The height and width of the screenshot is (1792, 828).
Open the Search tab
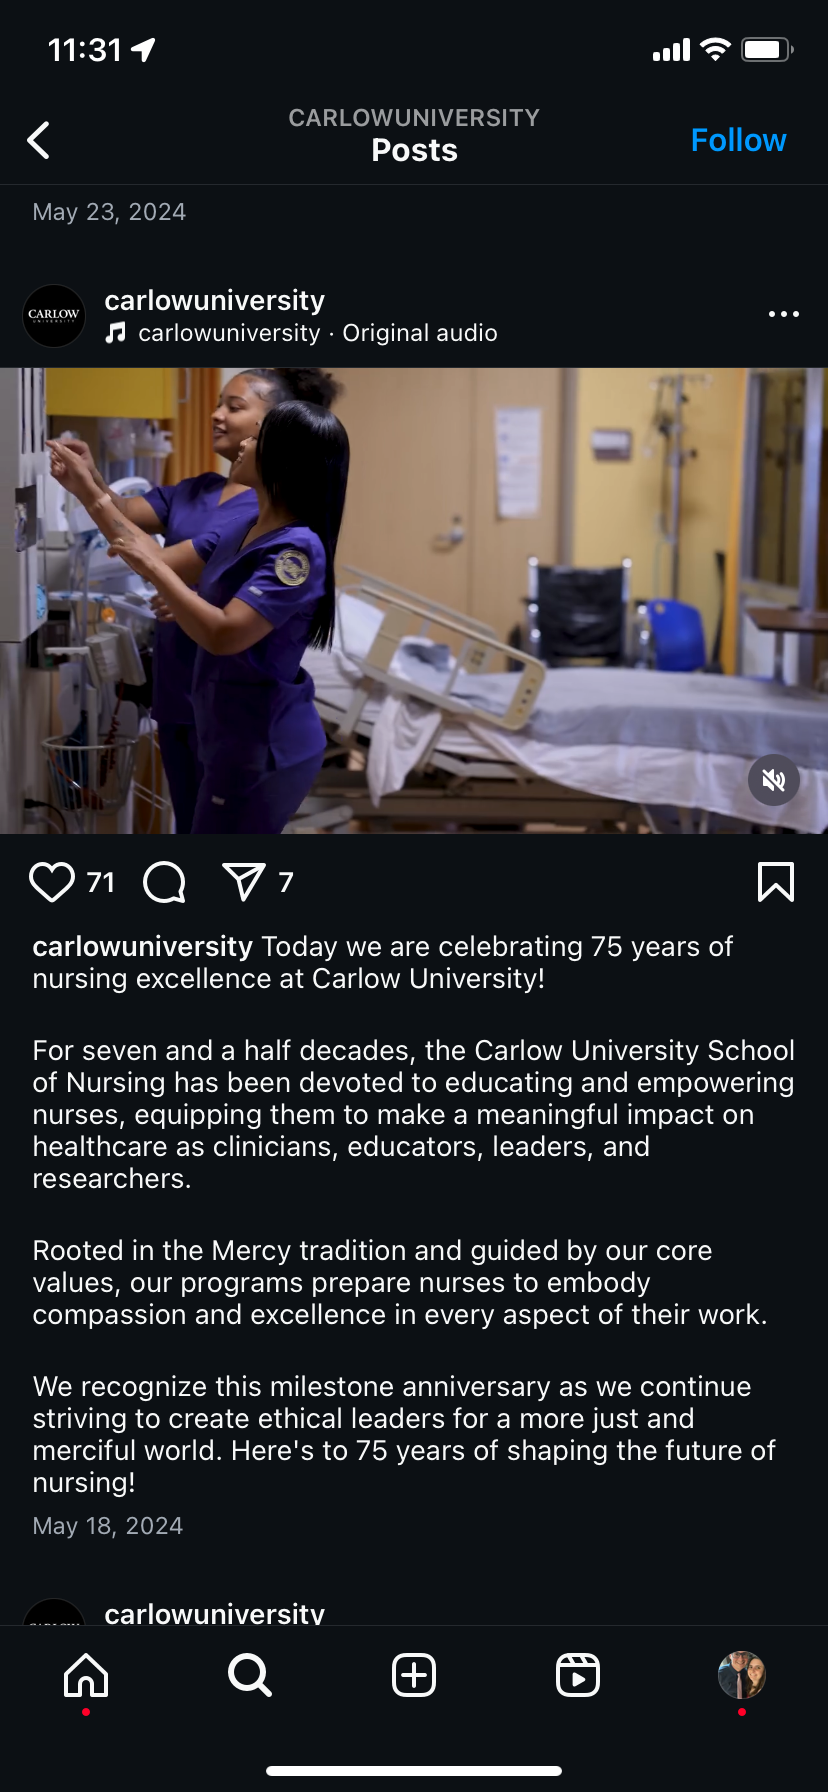coord(249,1675)
